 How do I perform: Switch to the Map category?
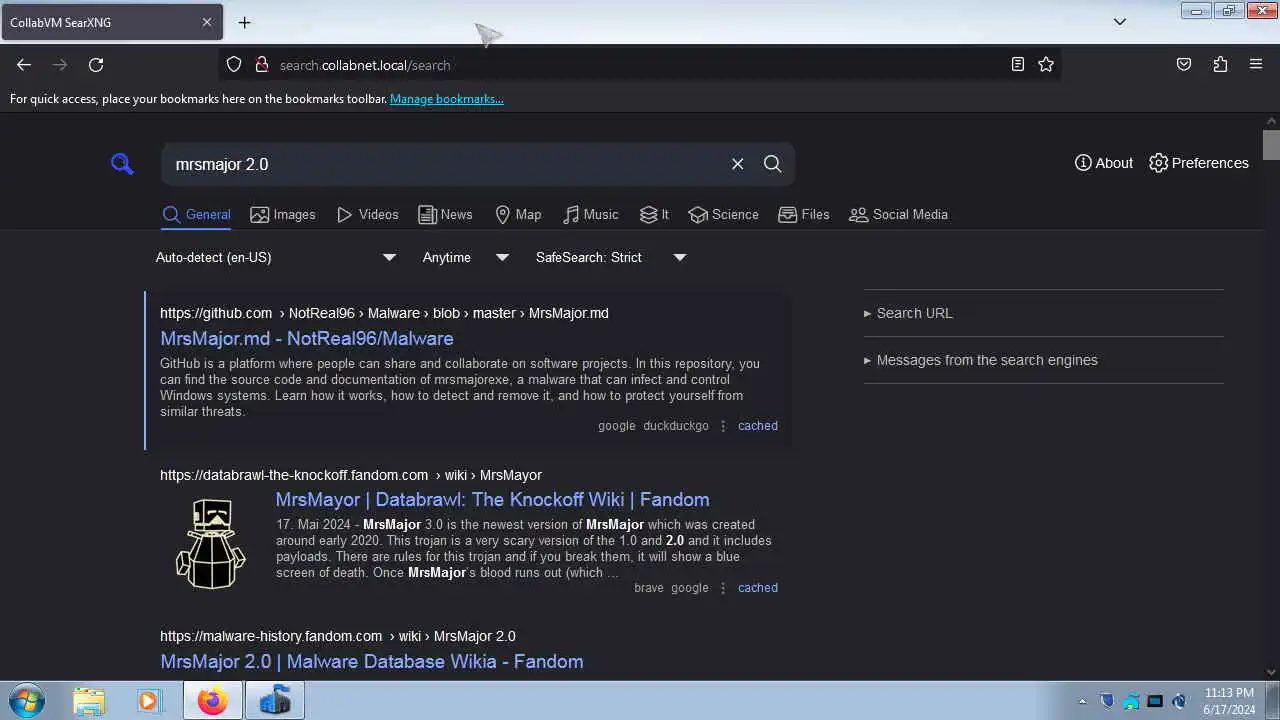point(518,215)
